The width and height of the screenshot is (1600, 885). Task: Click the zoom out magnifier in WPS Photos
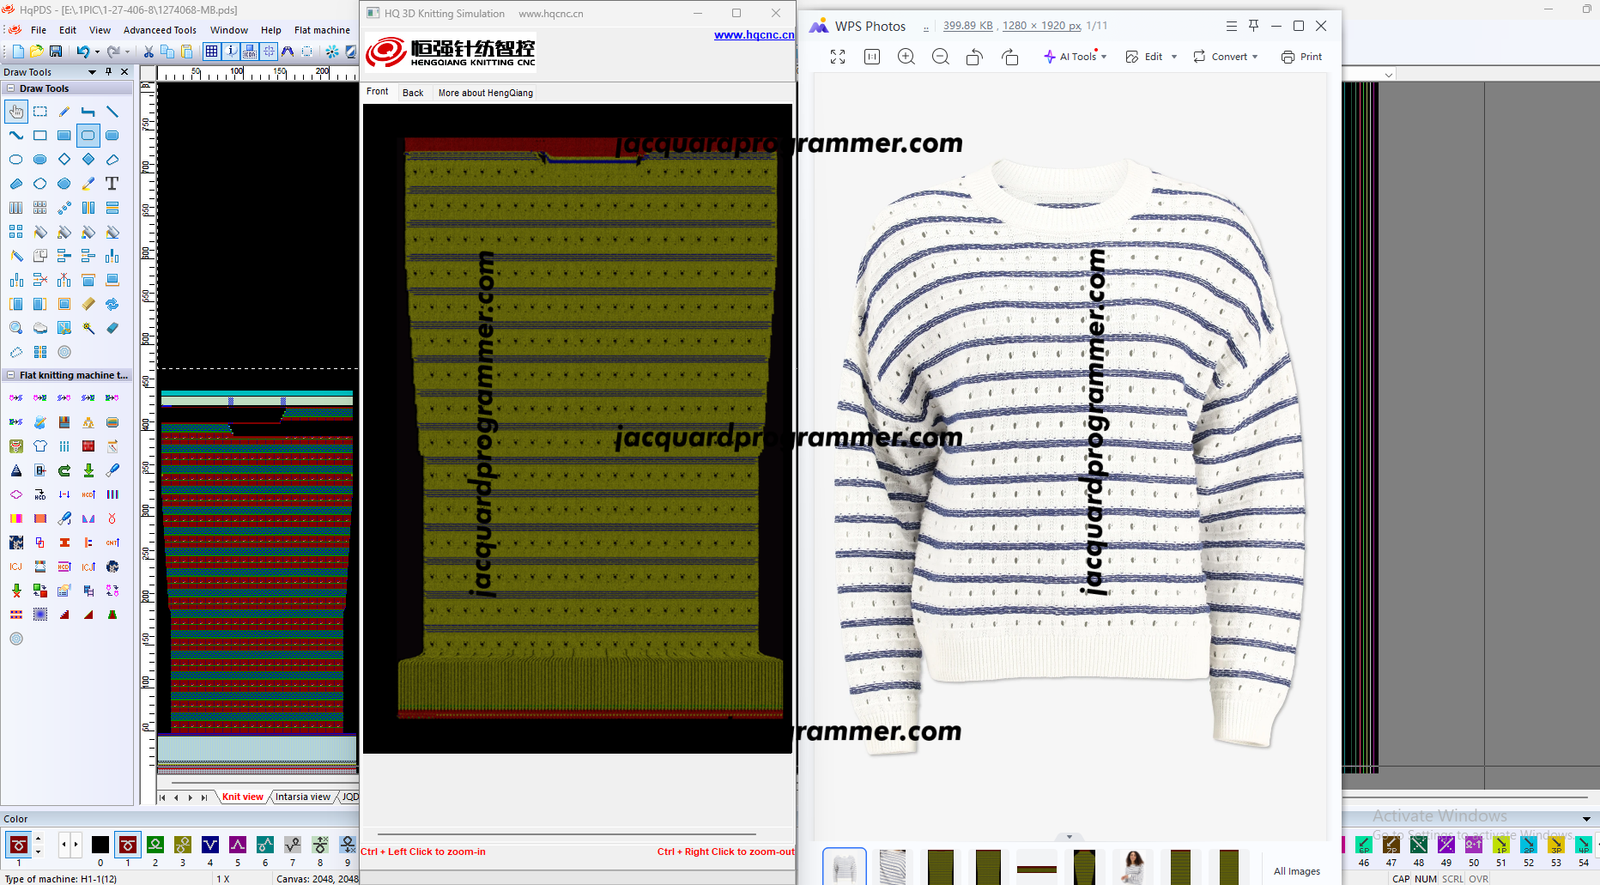pyautogui.click(x=940, y=57)
